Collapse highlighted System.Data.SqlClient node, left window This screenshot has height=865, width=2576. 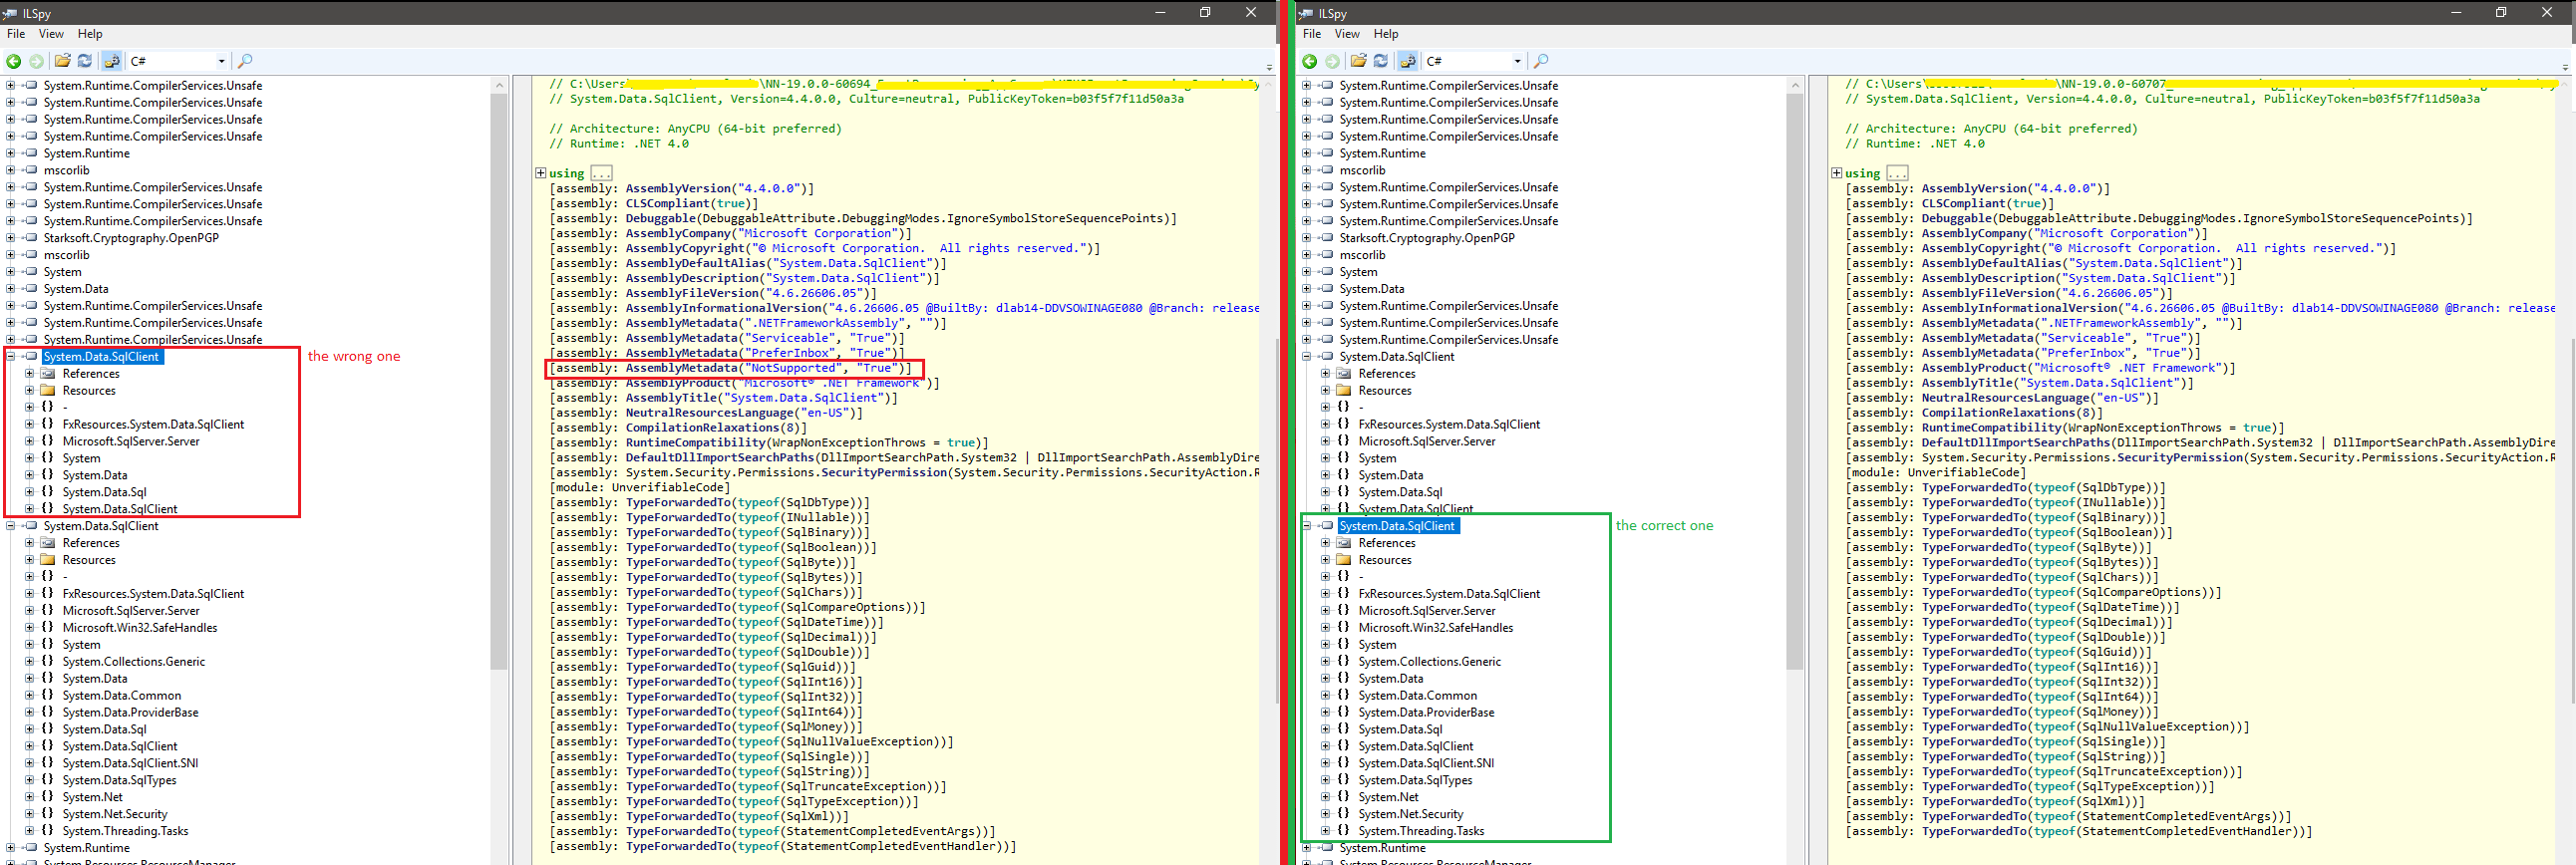tap(10, 357)
